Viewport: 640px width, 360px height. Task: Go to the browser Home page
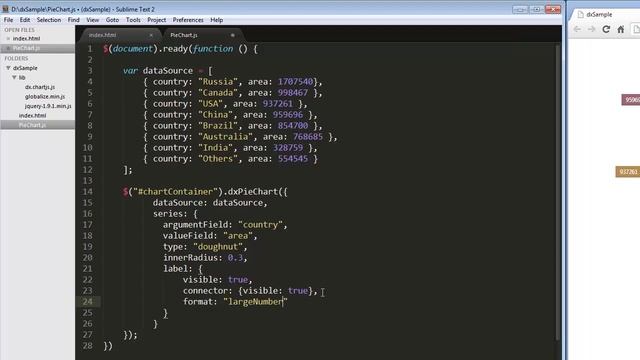(621, 29)
